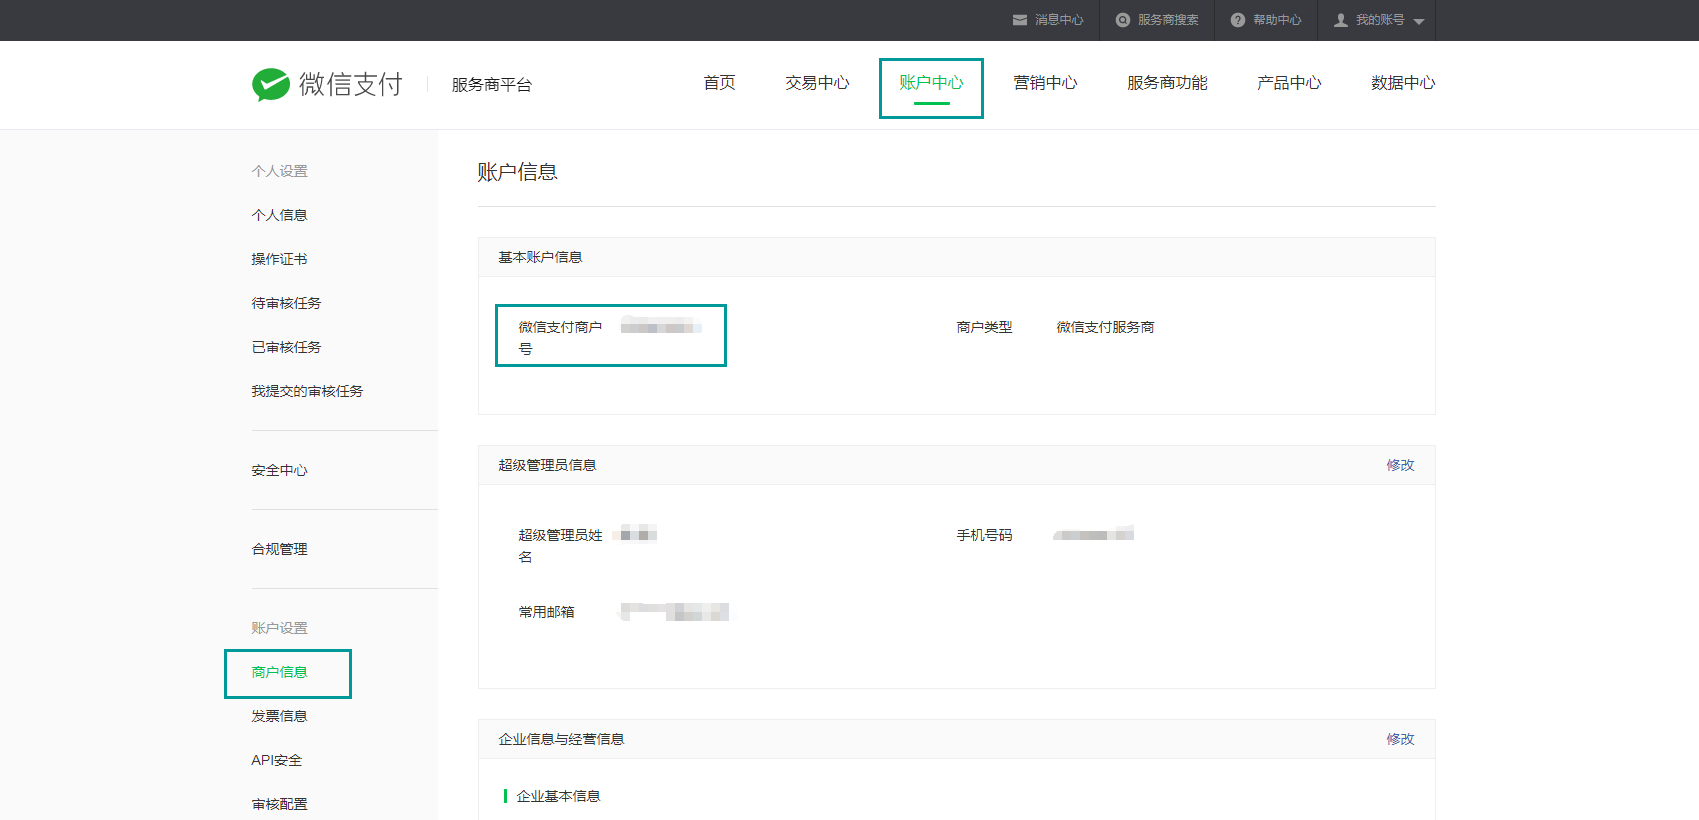This screenshot has width=1699, height=820.
Task: Open 个人信息 in the sidebar
Action: click(279, 215)
